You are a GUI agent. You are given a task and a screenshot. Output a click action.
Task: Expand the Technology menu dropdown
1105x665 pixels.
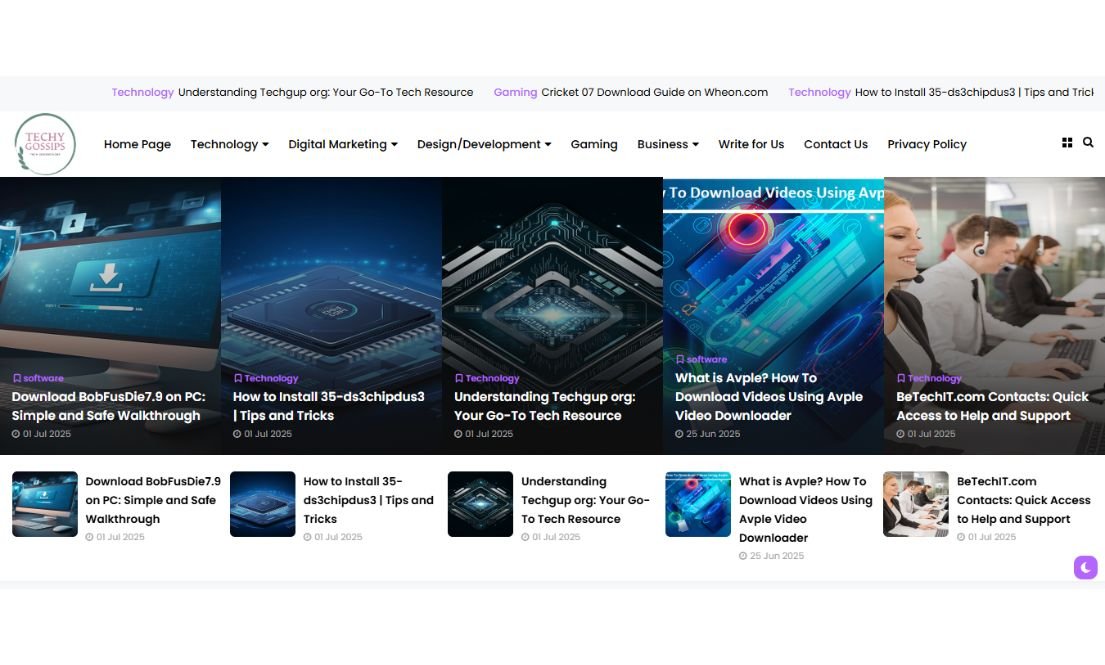click(230, 144)
